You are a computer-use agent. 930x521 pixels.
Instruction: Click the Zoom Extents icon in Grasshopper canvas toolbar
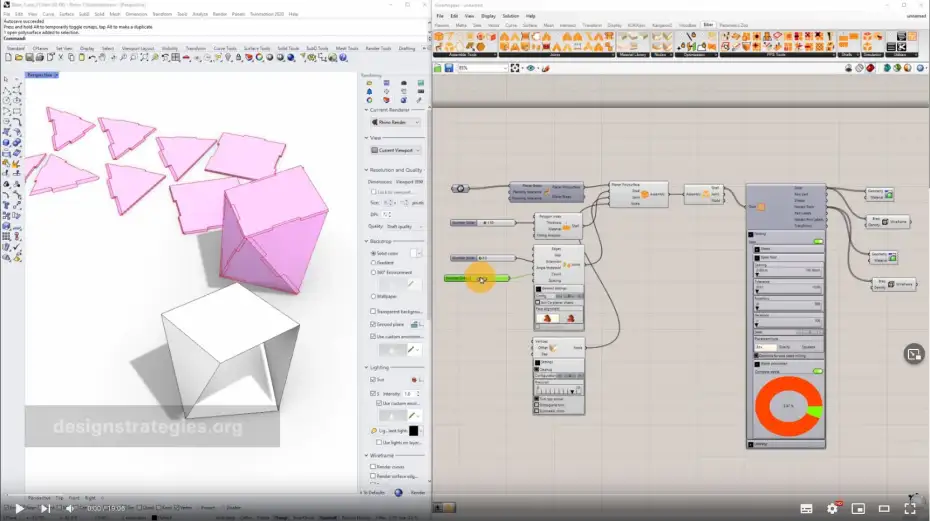pos(515,68)
